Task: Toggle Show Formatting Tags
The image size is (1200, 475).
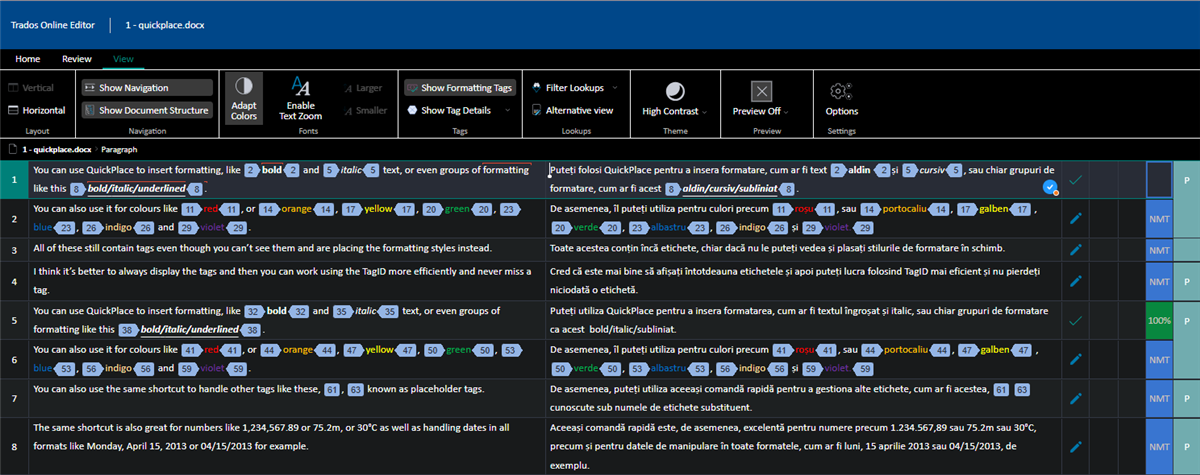Action: 460,88
